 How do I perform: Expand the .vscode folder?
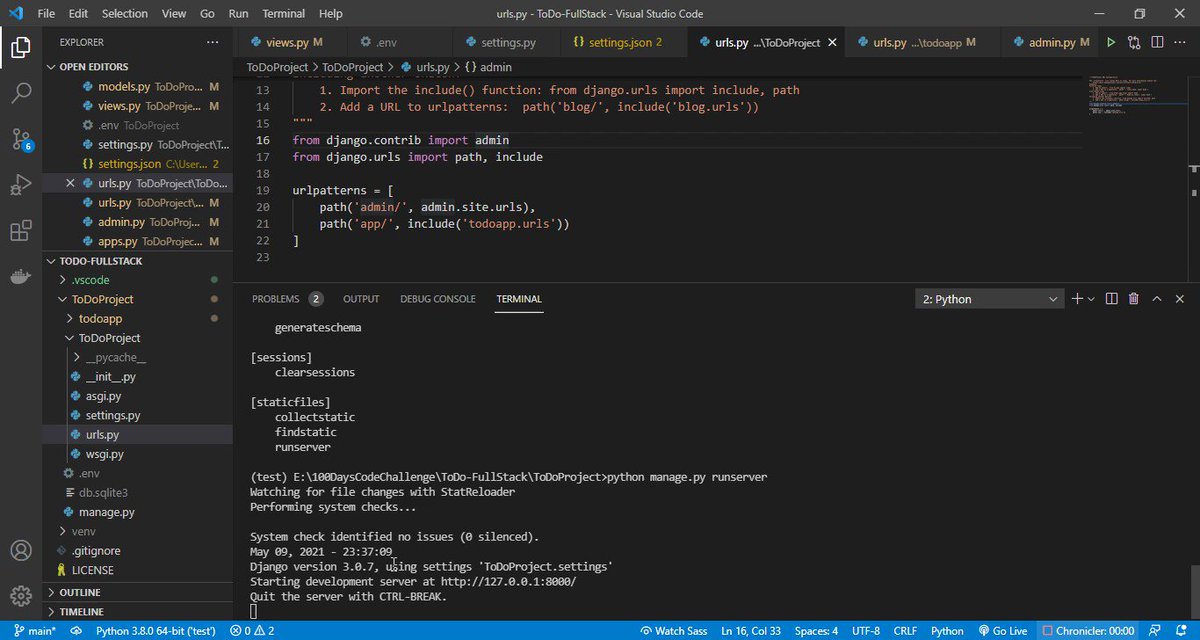tap(137, 280)
